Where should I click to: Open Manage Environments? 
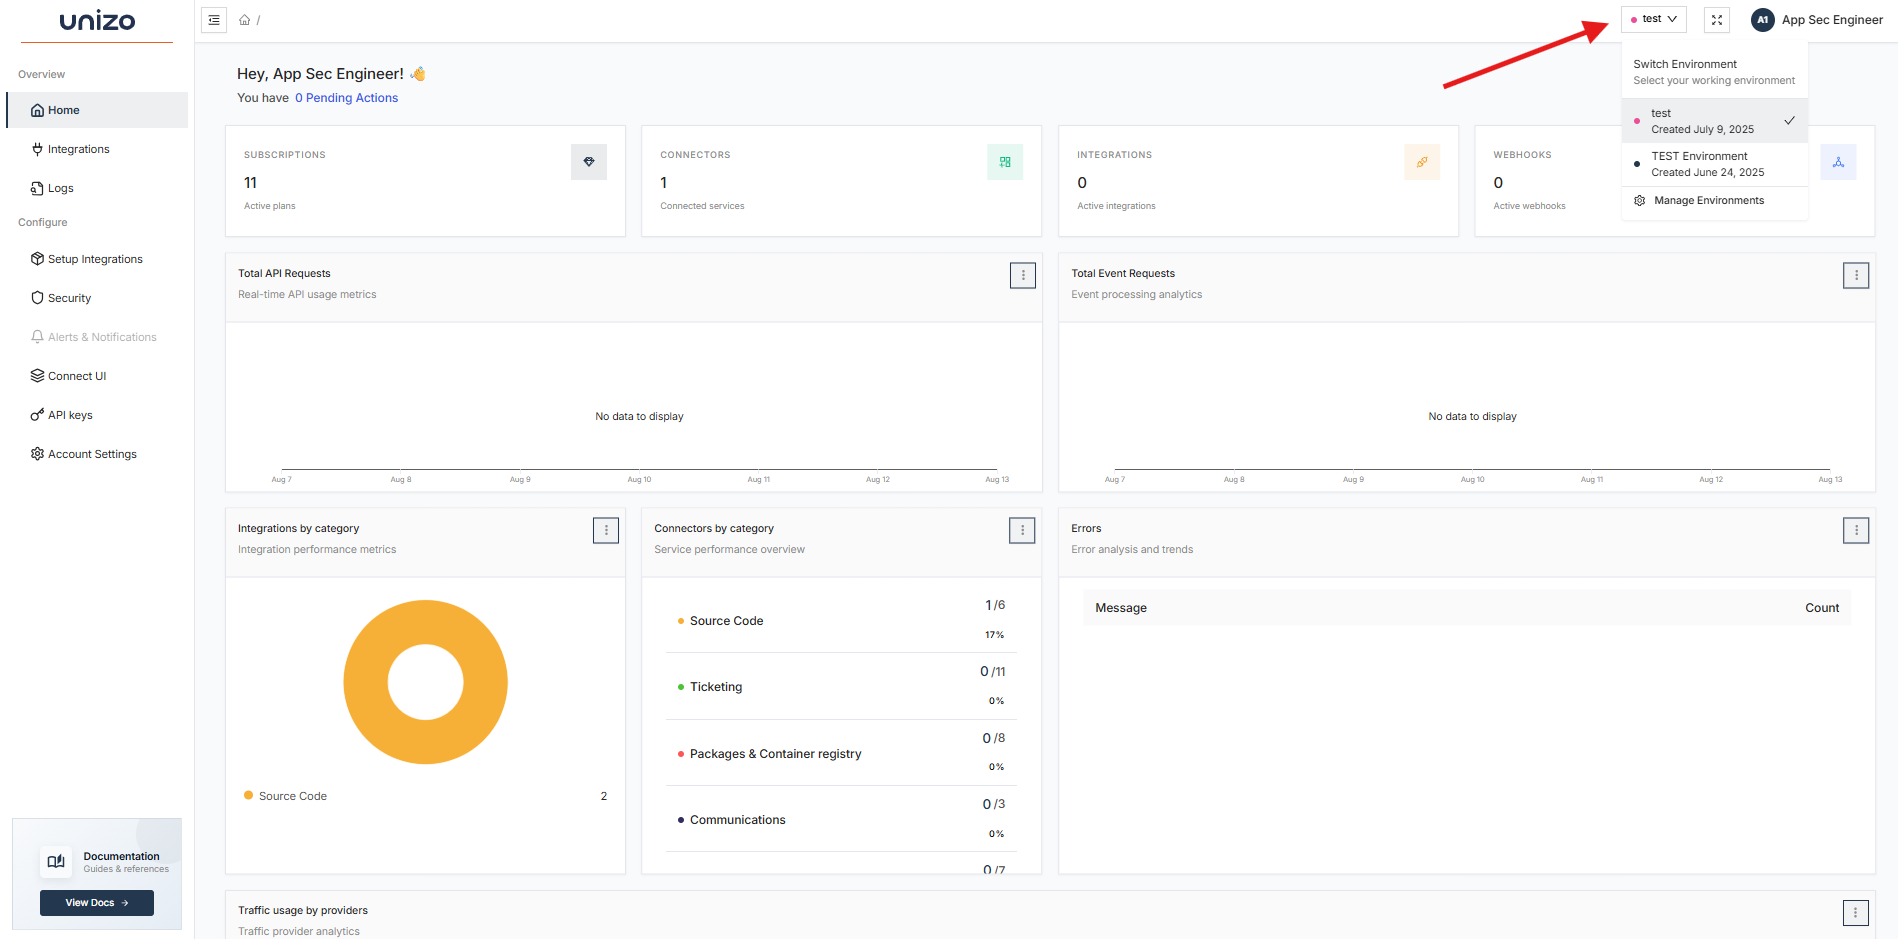pyautogui.click(x=1708, y=201)
